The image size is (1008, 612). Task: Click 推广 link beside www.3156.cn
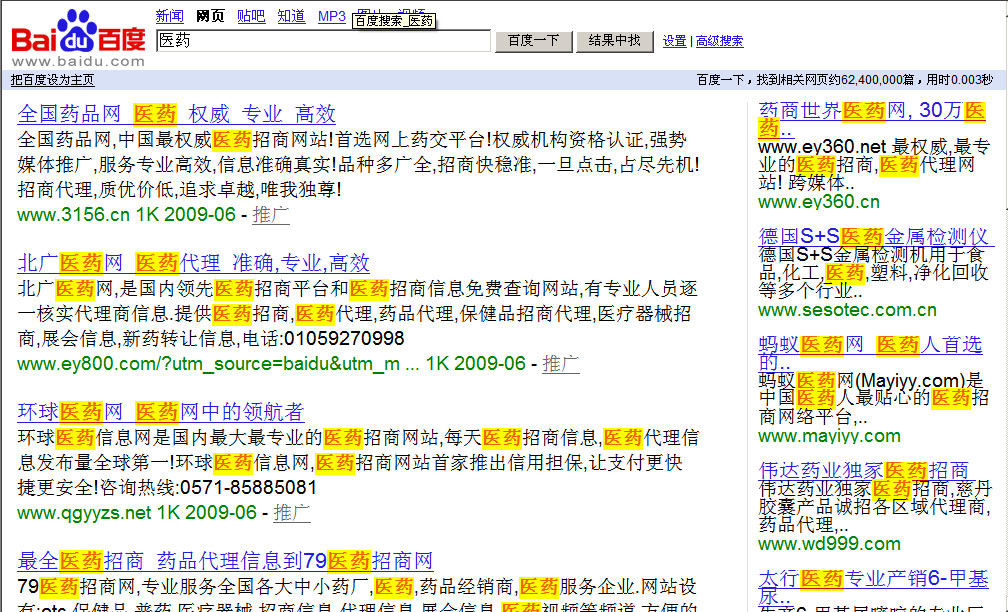[x=271, y=215]
